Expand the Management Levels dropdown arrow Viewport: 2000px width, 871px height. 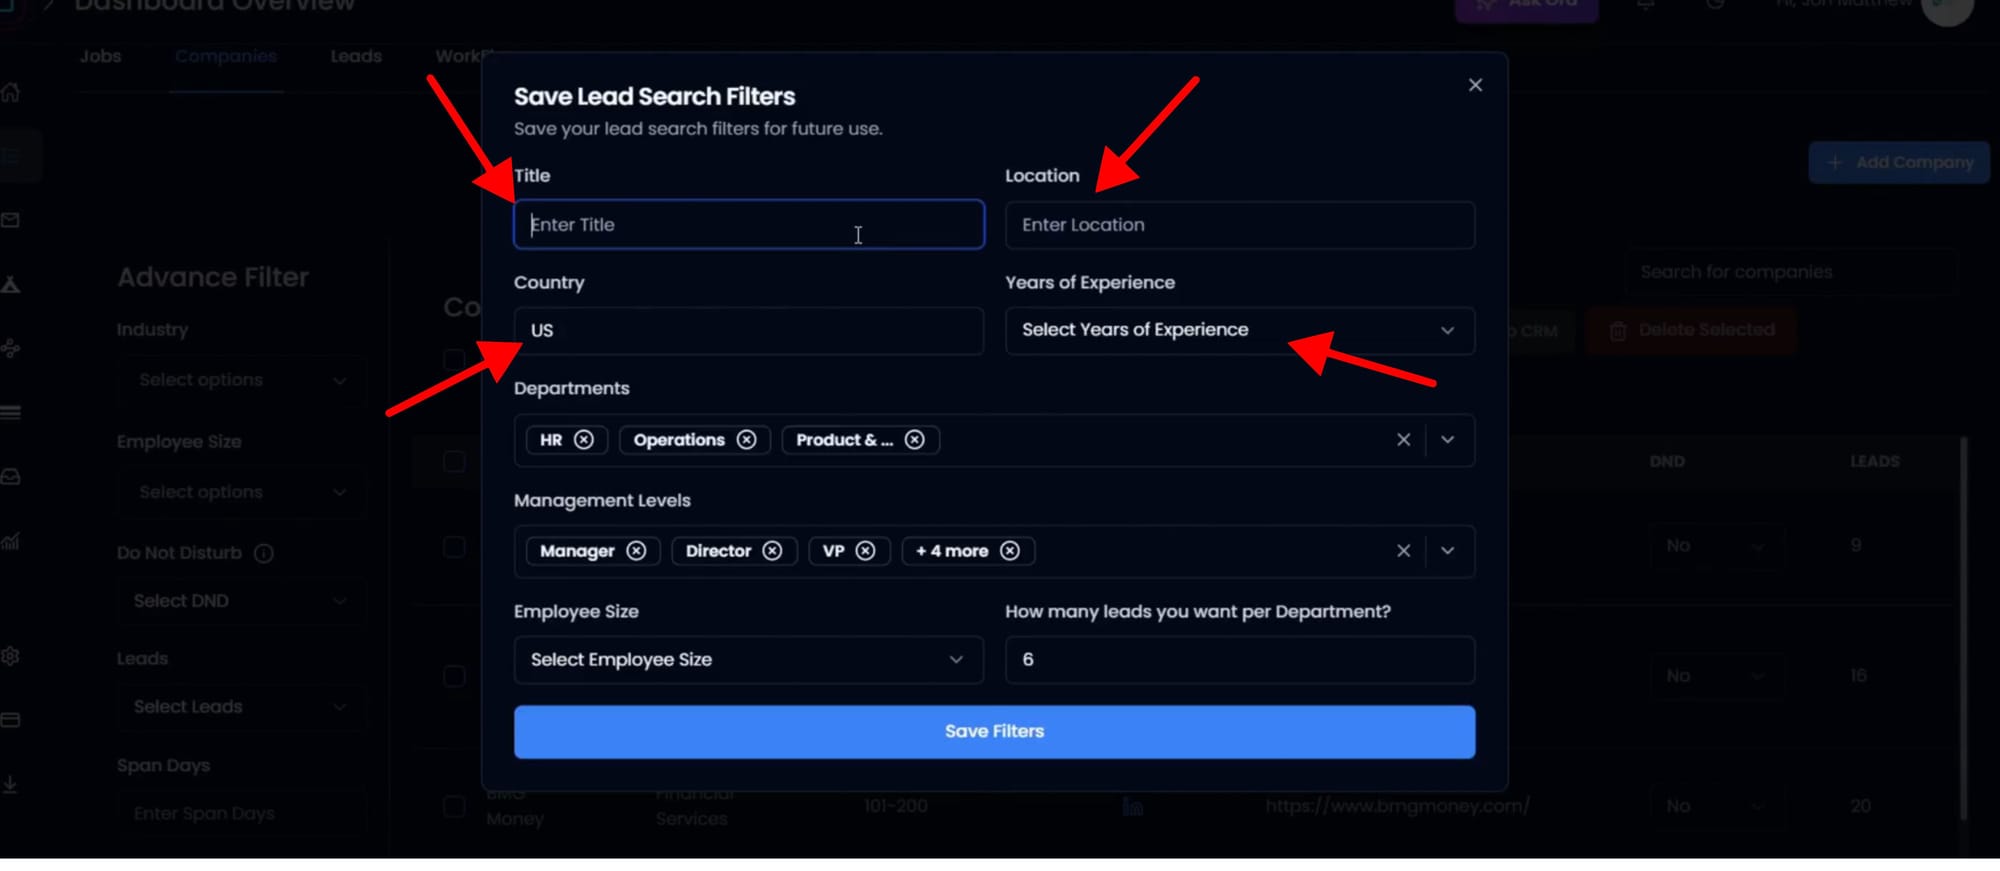(1447, 551)
